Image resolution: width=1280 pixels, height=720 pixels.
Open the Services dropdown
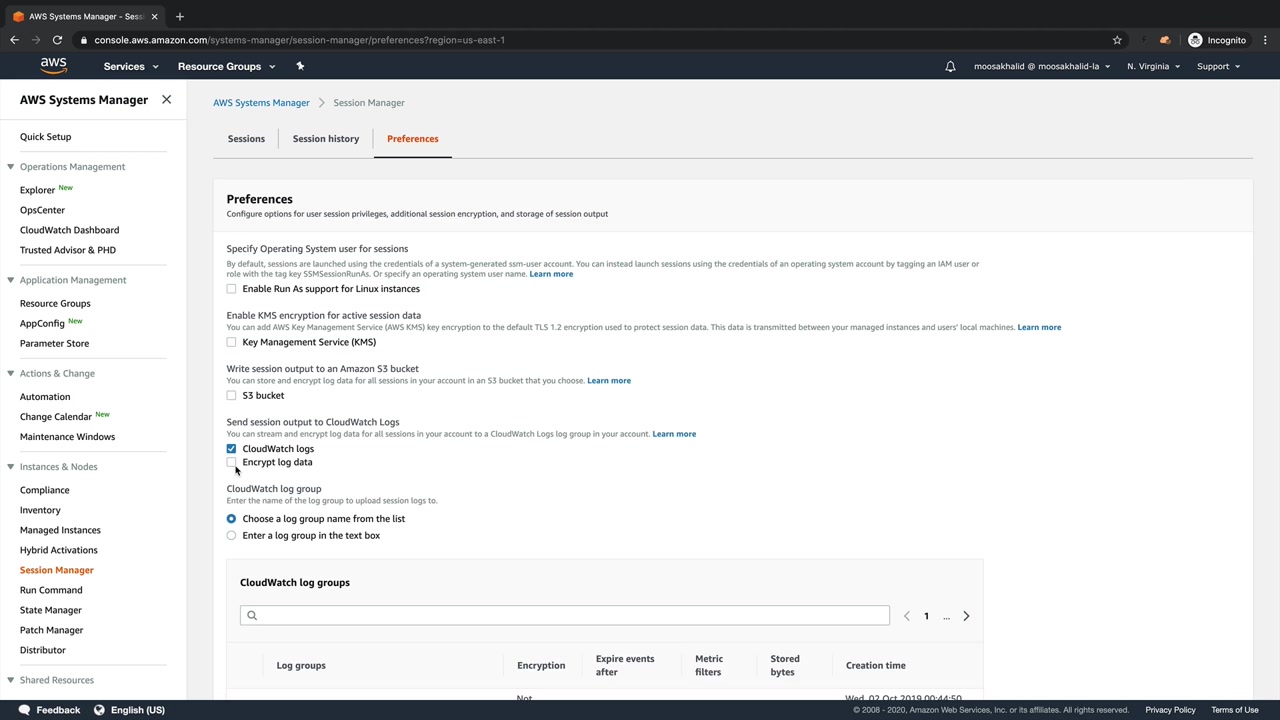point(131,66)
